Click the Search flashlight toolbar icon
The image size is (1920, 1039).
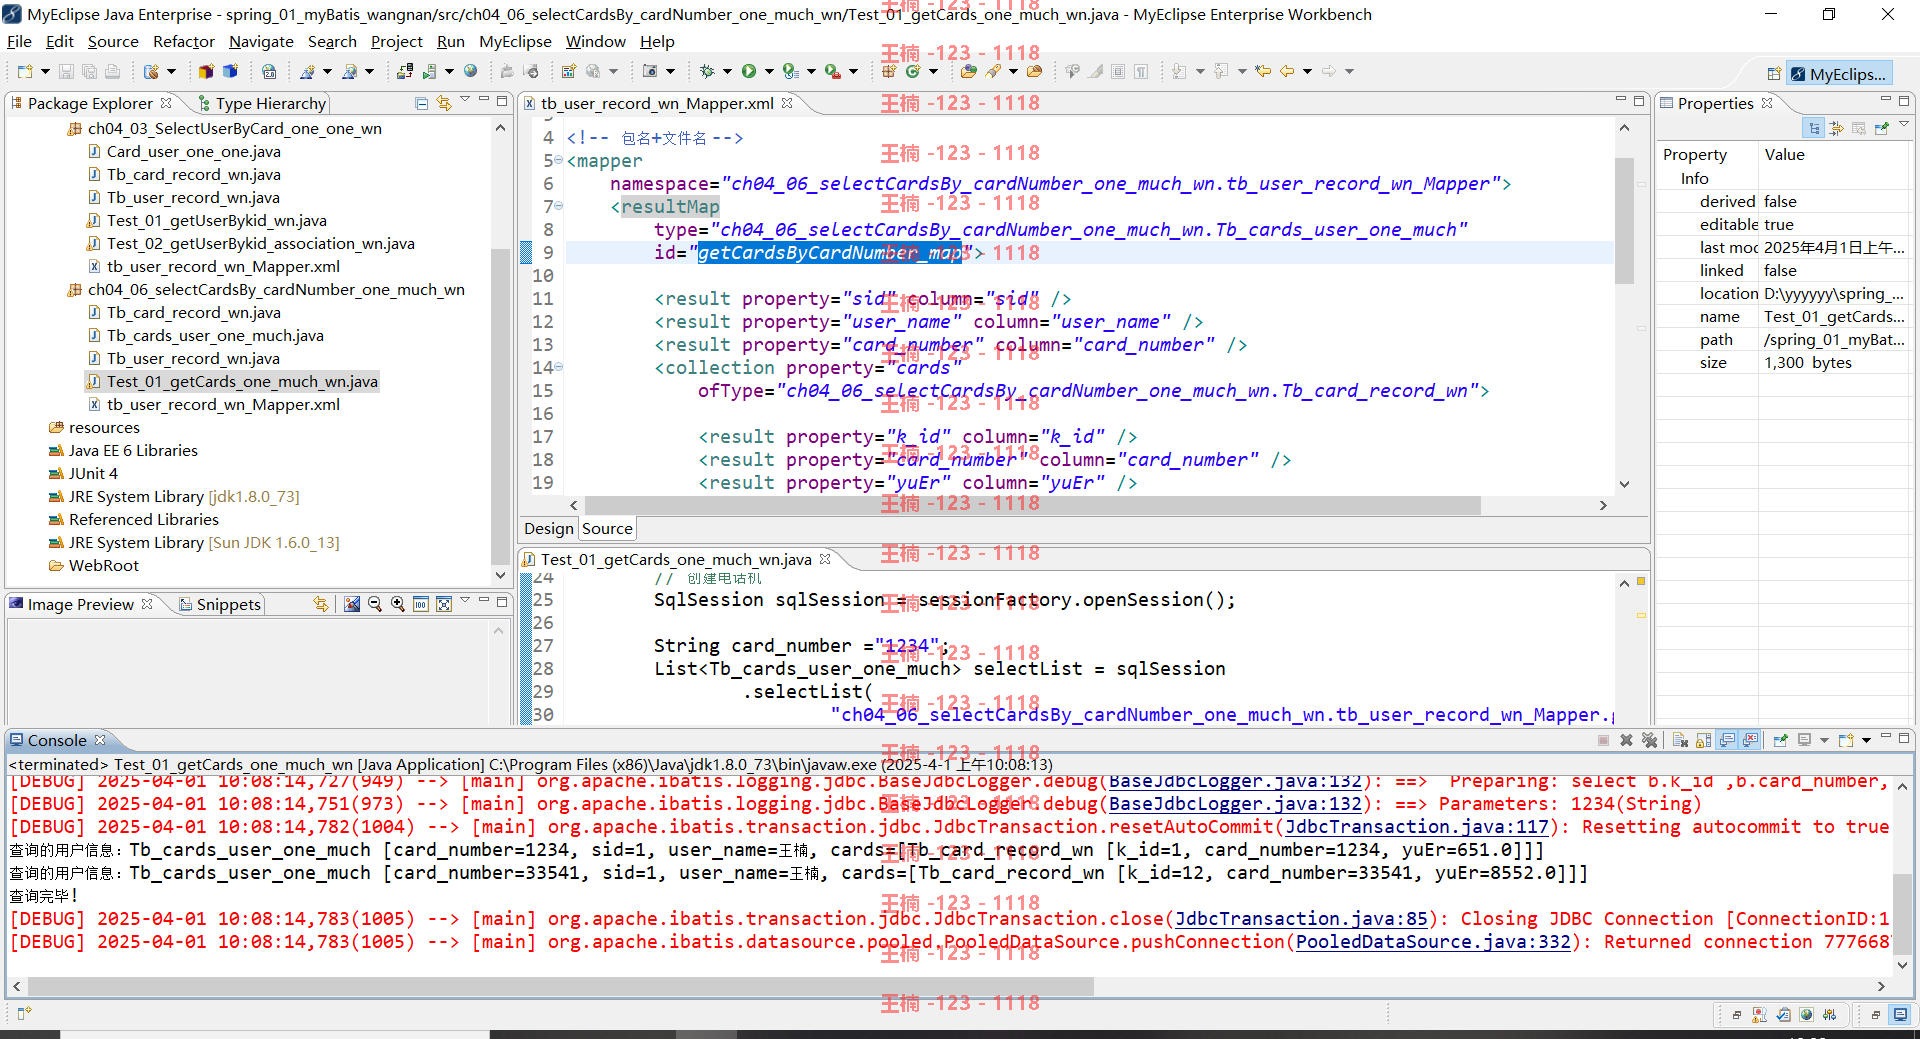[x=993, y=71]
